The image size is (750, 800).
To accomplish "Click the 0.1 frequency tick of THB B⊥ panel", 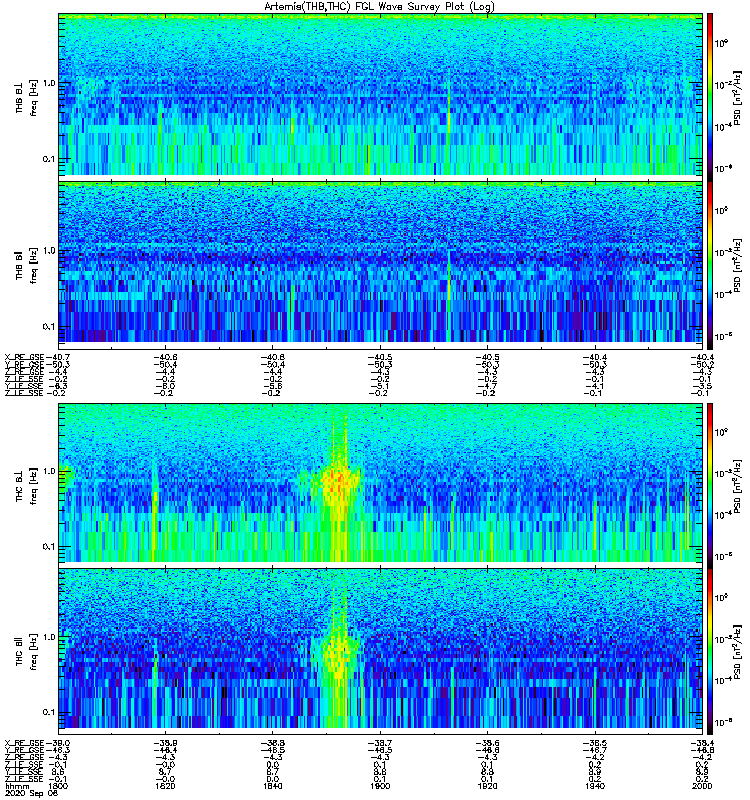I will pyautogui.click(x=49, y=159).
